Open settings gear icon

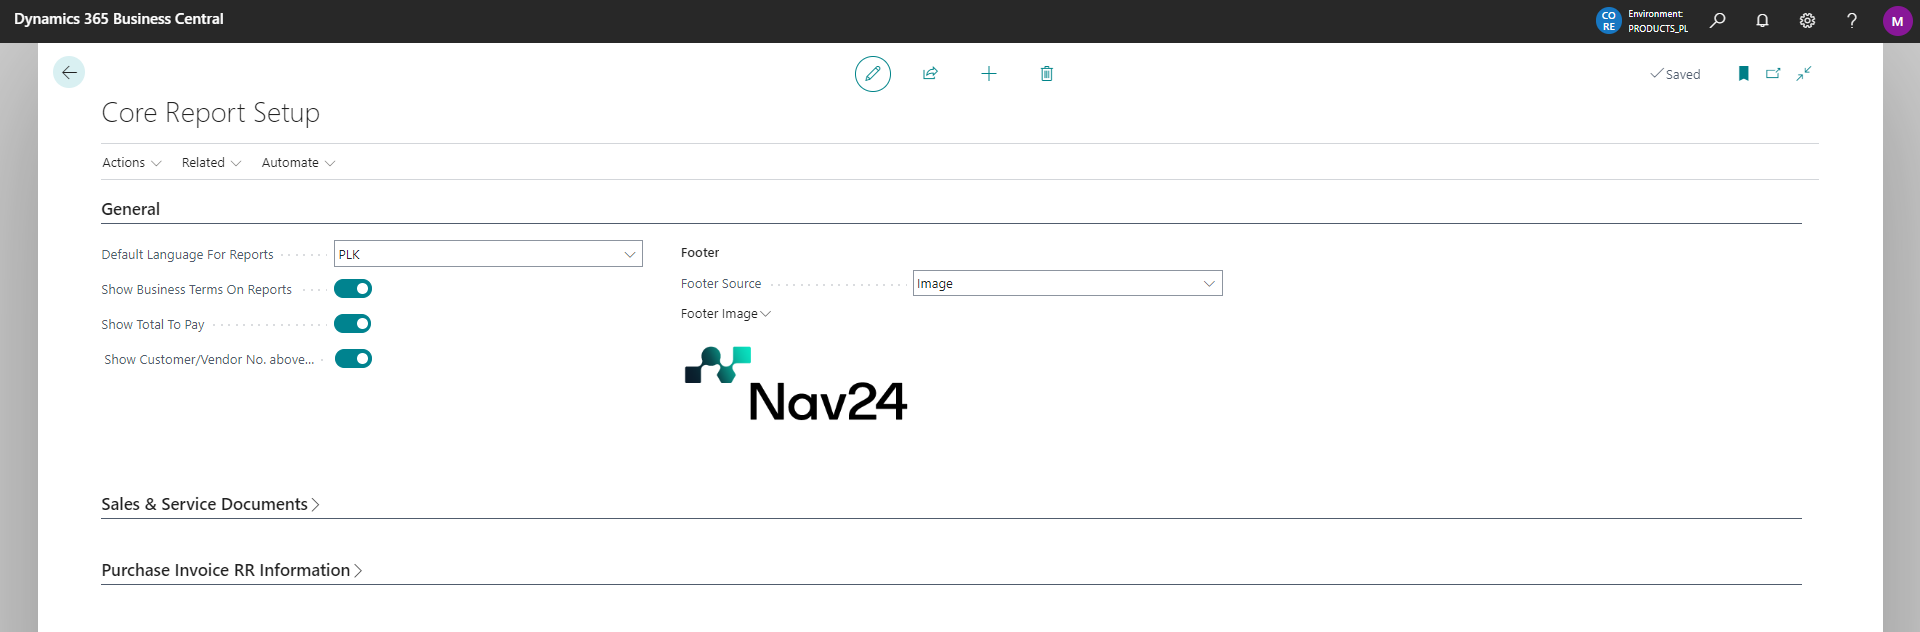(1807, 20)
